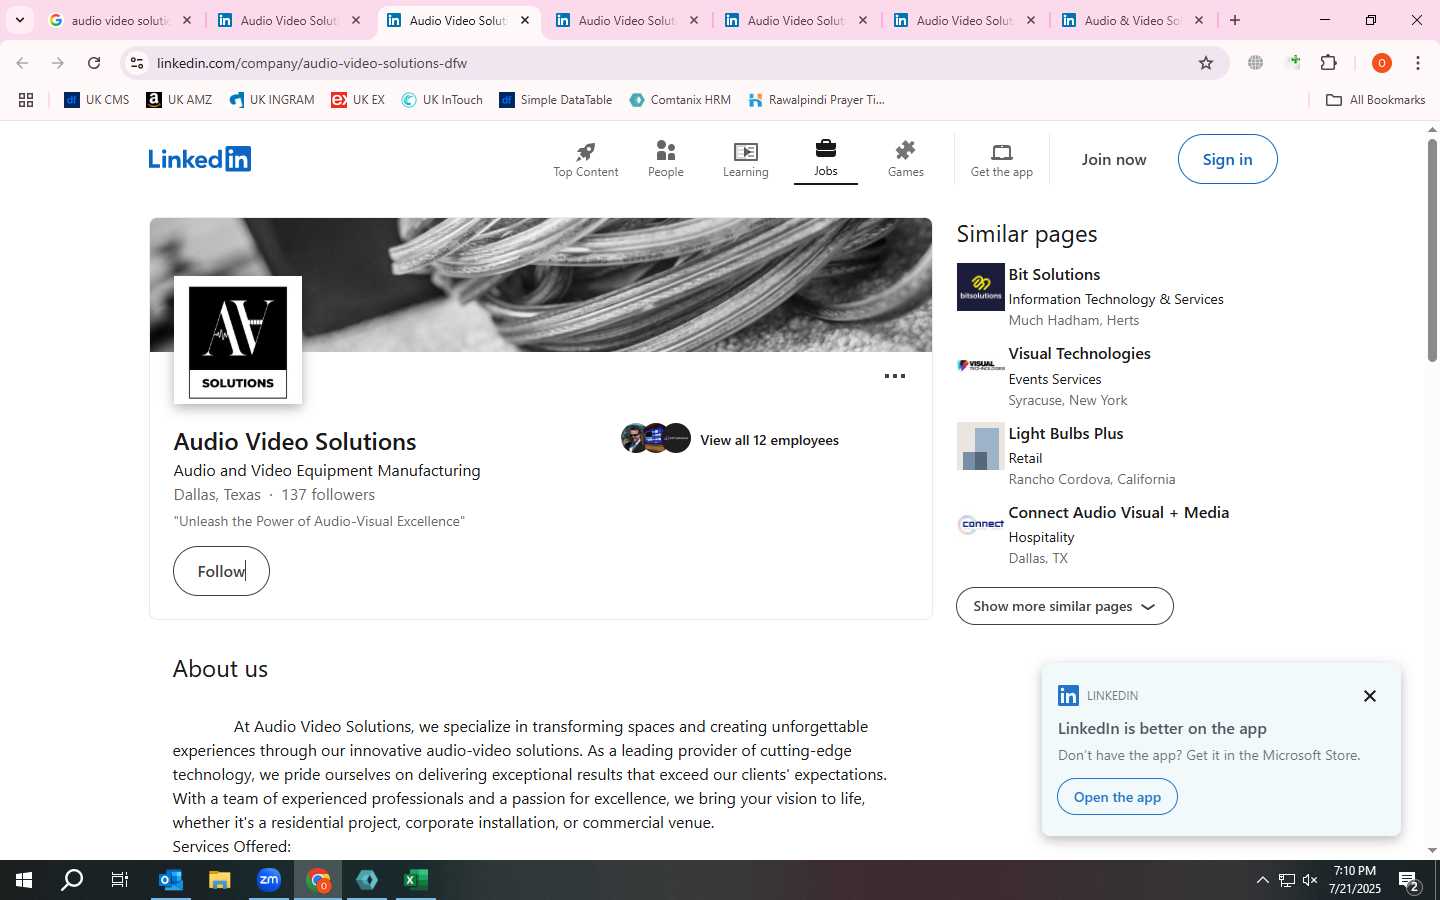Screen dimensions: 1440x900
Task: Open the UK InTouch bookmark
Action: pos(442,100)
